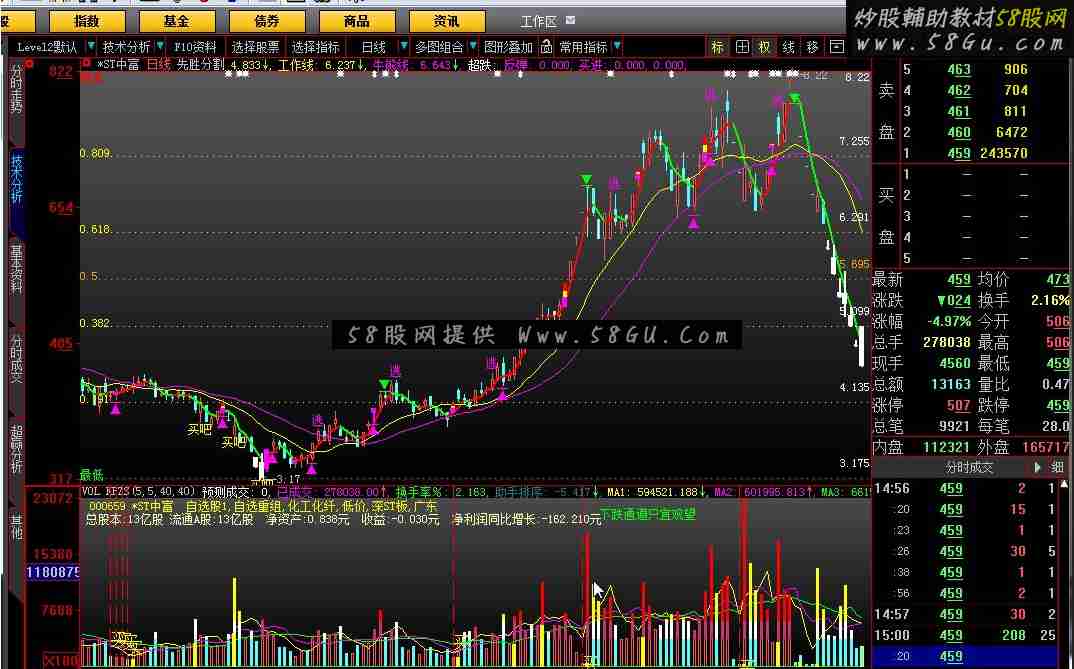The width and height of the screenshot is (1074, 669).
Task: Expand the 多图组合 dropdown arrow
Action: pos(473,47)
